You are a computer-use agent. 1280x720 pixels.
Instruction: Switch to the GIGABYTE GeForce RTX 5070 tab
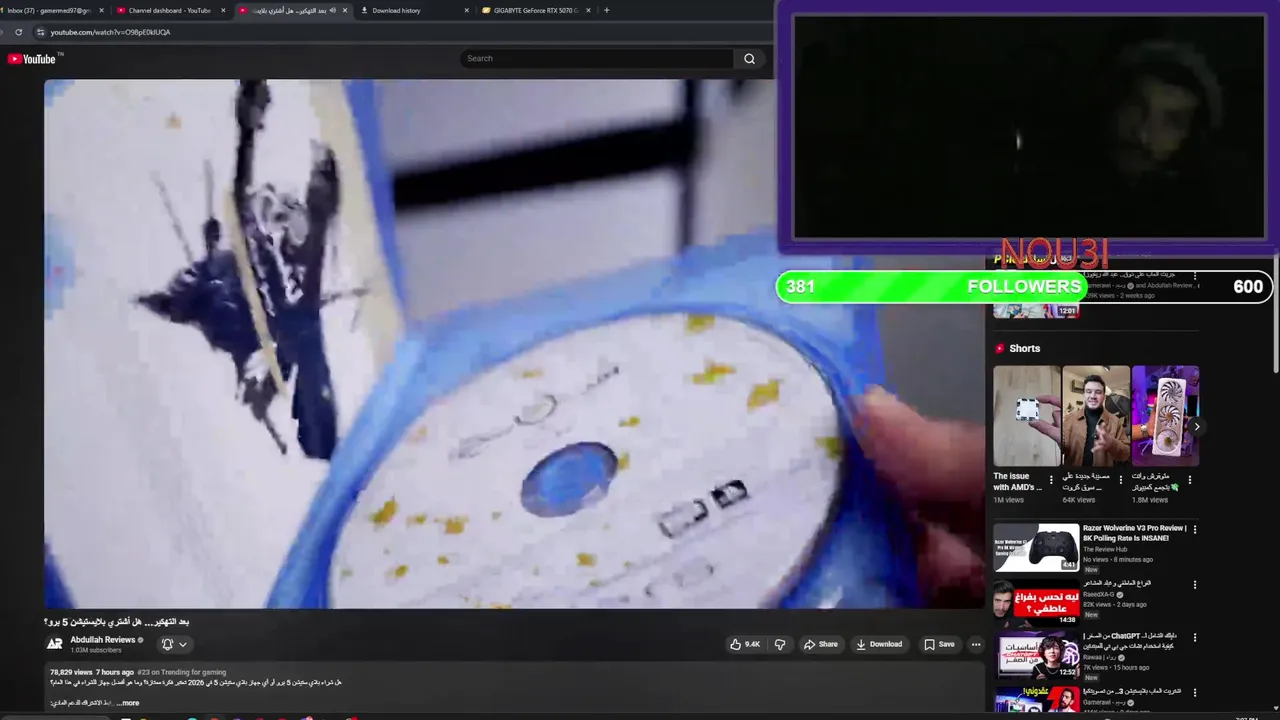click(x=536, y=10)
